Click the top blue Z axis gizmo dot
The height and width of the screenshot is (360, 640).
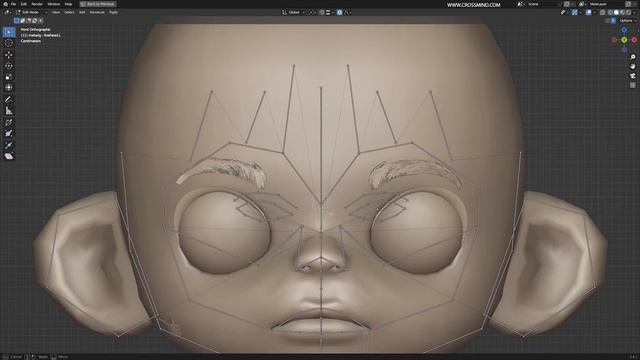(624, 30)
